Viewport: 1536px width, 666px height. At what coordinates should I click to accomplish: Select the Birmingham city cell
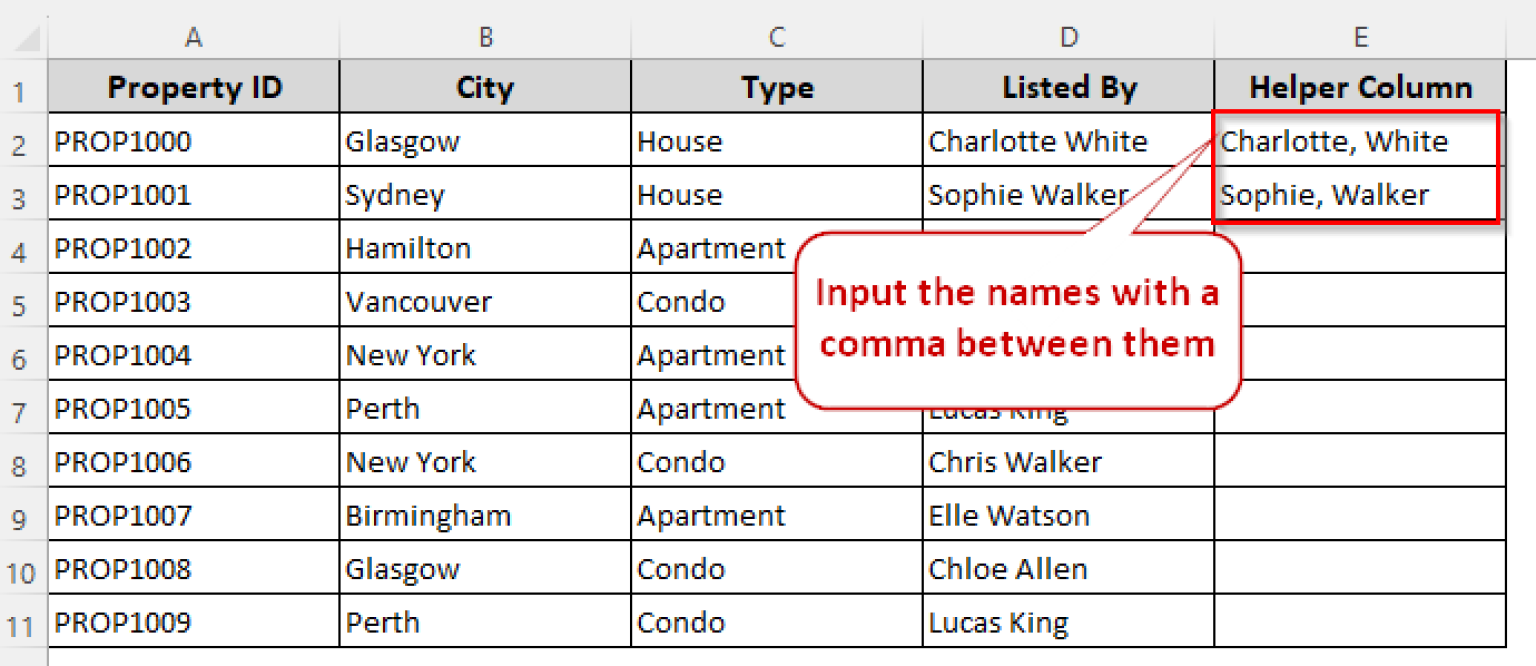[485, 516]
